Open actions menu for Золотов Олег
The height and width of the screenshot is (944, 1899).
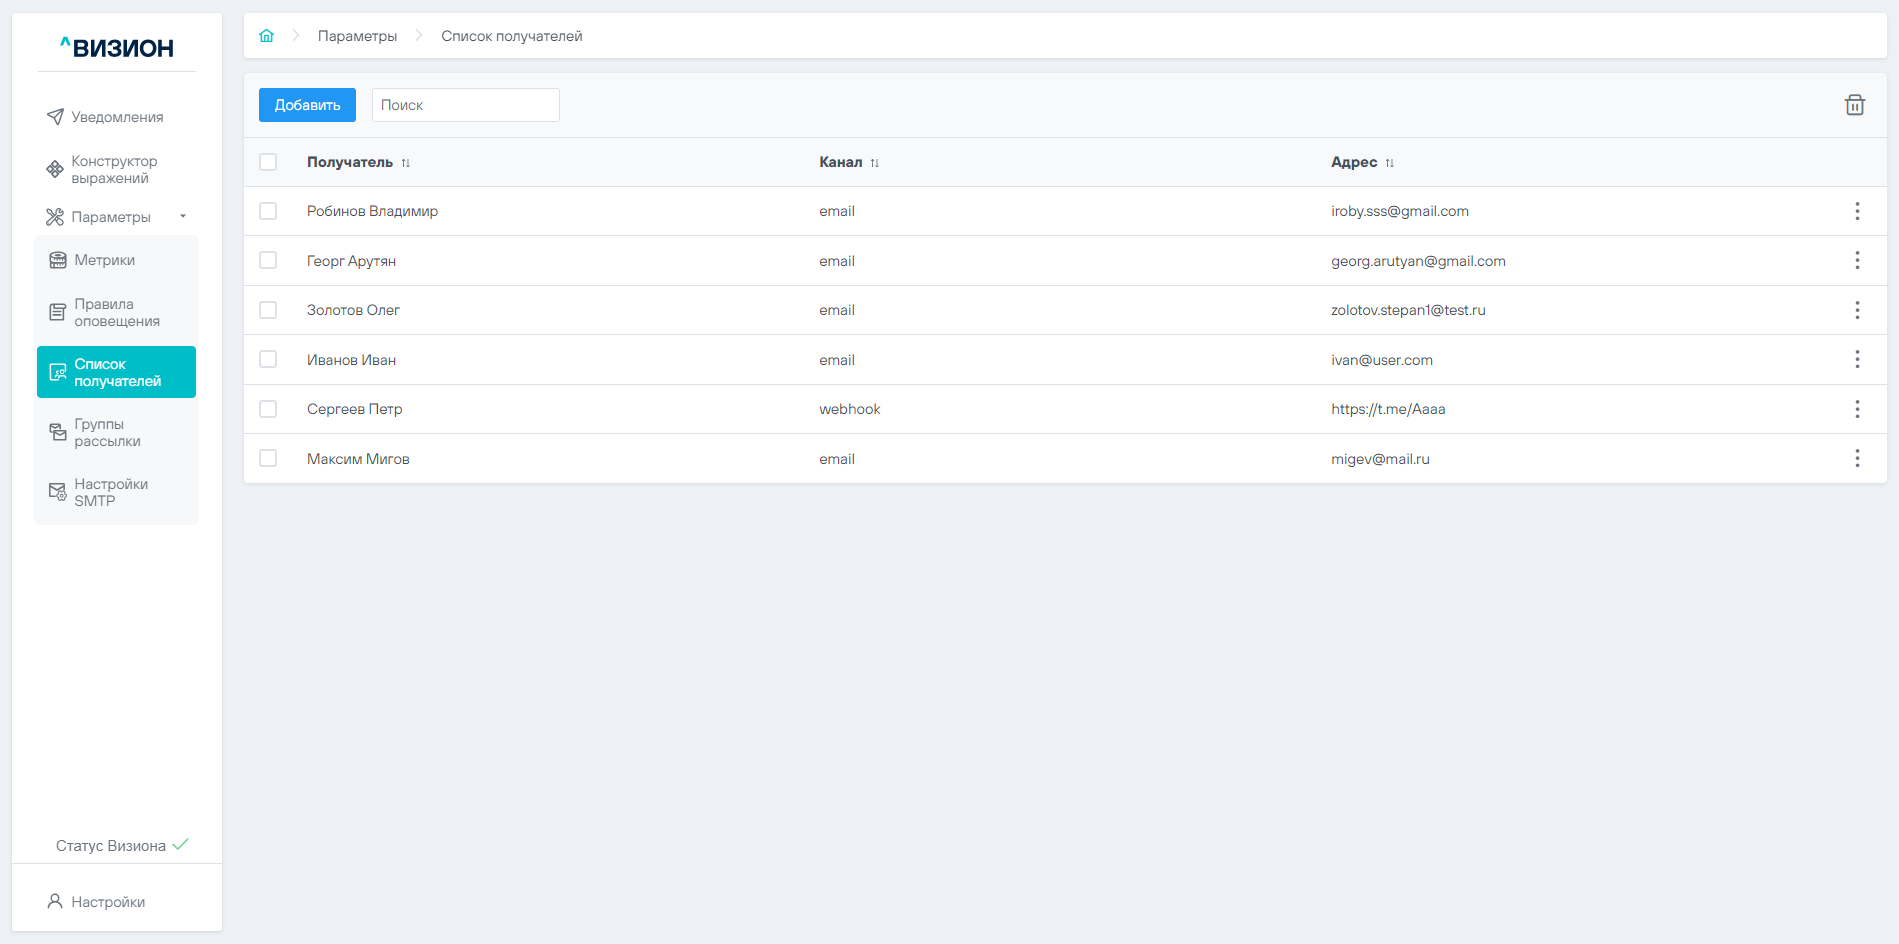(1857, 310)
